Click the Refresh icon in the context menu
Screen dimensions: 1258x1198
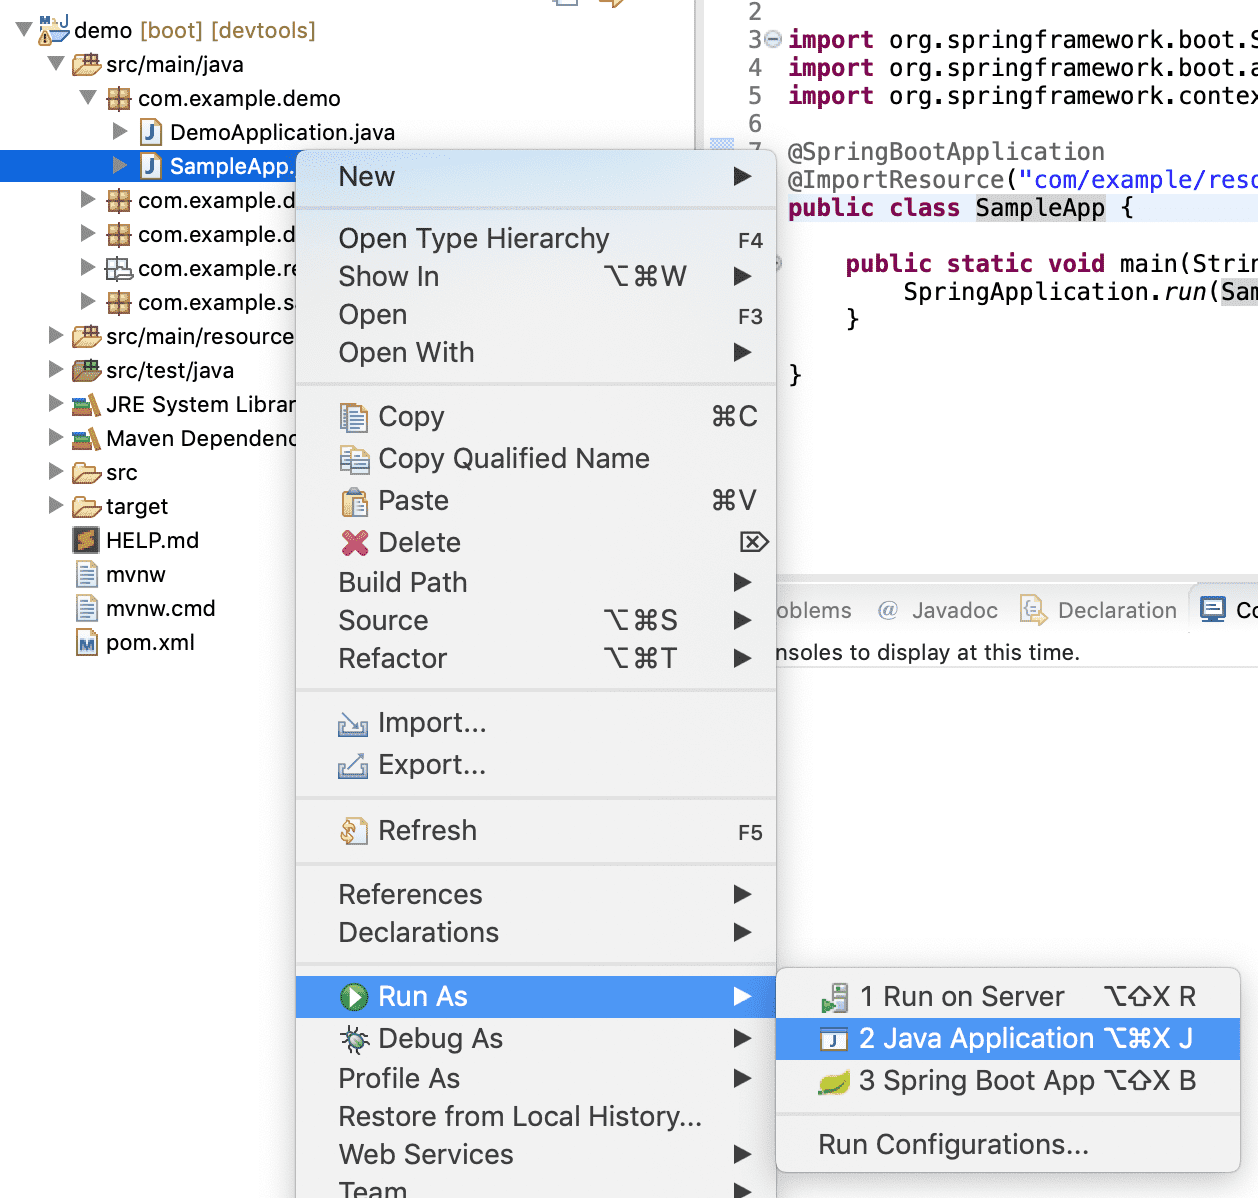point(352,830)
